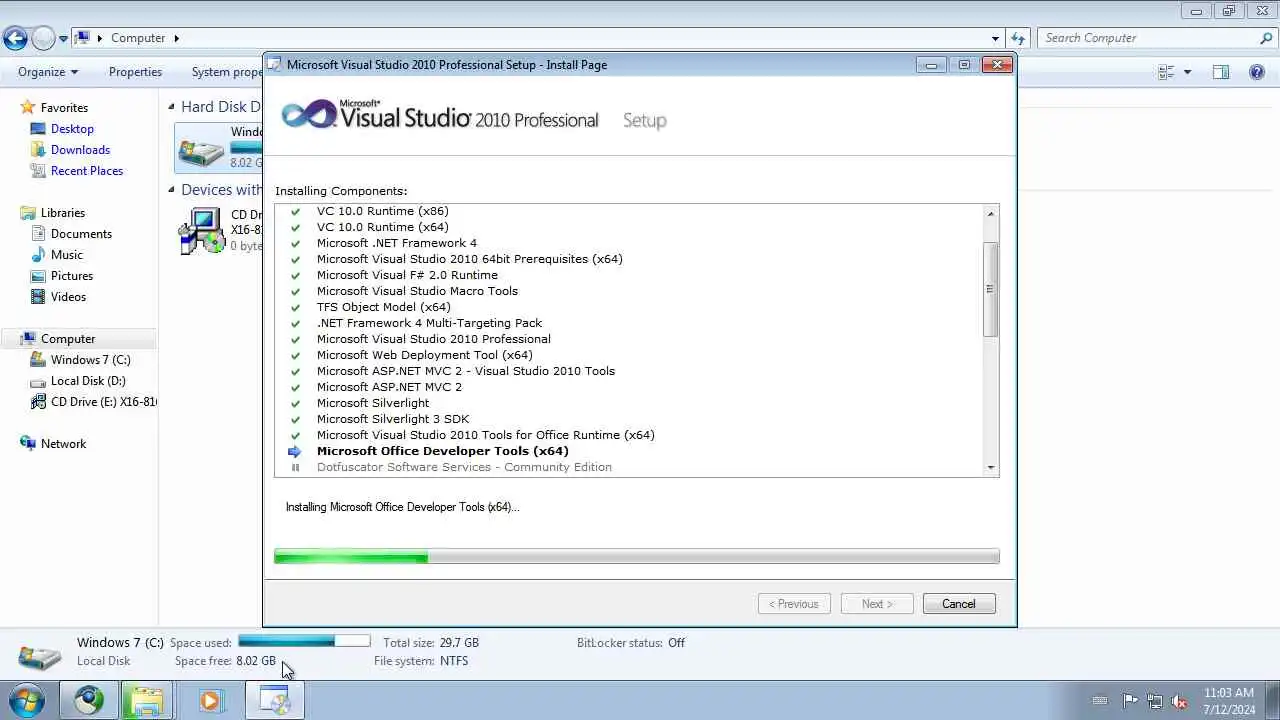
Task: Refresh the Explorer window
Action: 1018,38
